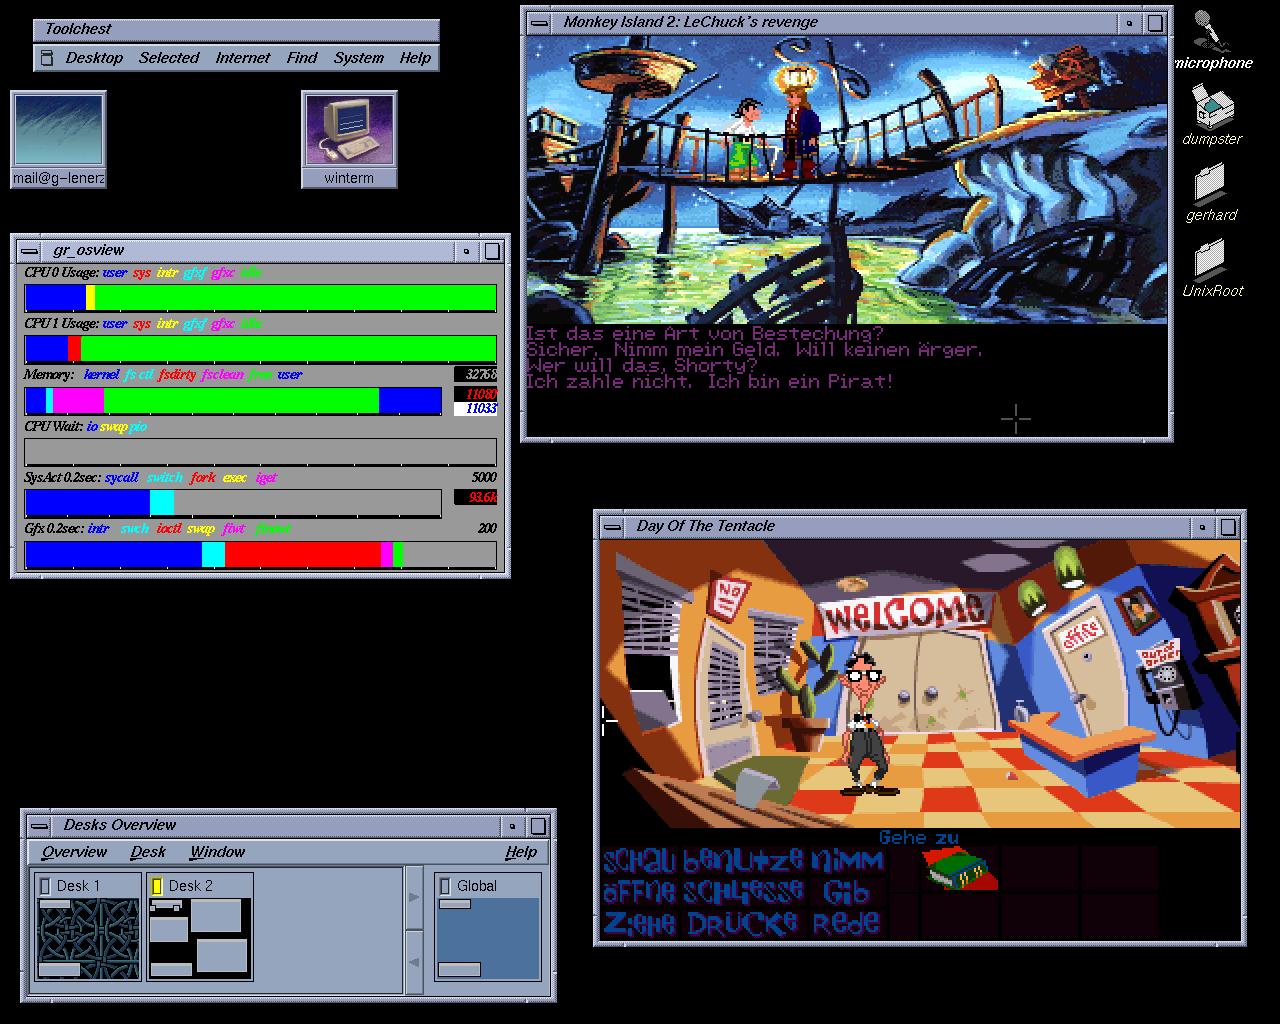Toggle the Desk 1 indicator light
Viewport: 1280px width, 1024px height.
[45, 886]
